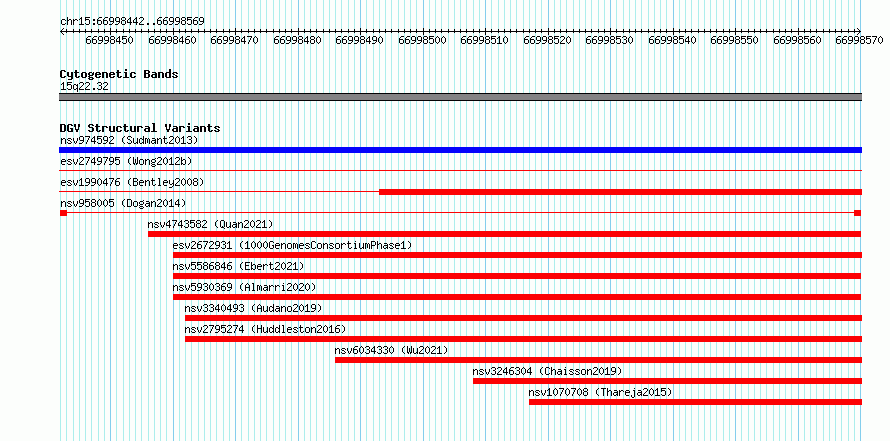This screenshot has width=890, height=441.
Task: Select the red bar under nsv1070708
Action: [695, 402]
